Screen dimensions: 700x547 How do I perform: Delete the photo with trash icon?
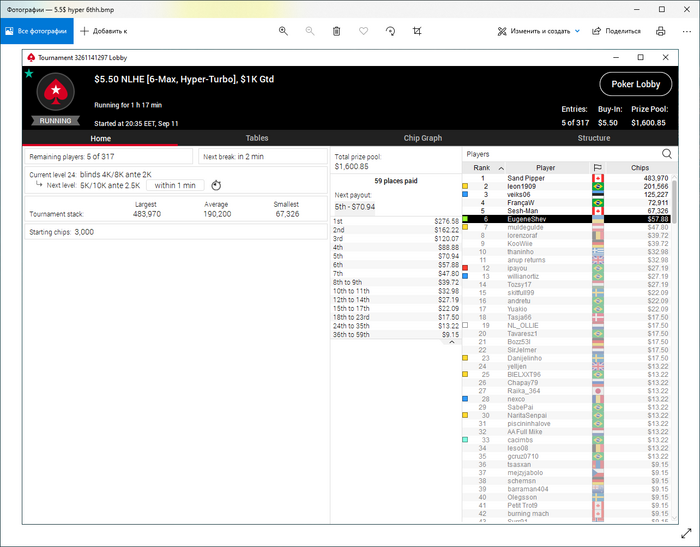[x=337, y=31]
